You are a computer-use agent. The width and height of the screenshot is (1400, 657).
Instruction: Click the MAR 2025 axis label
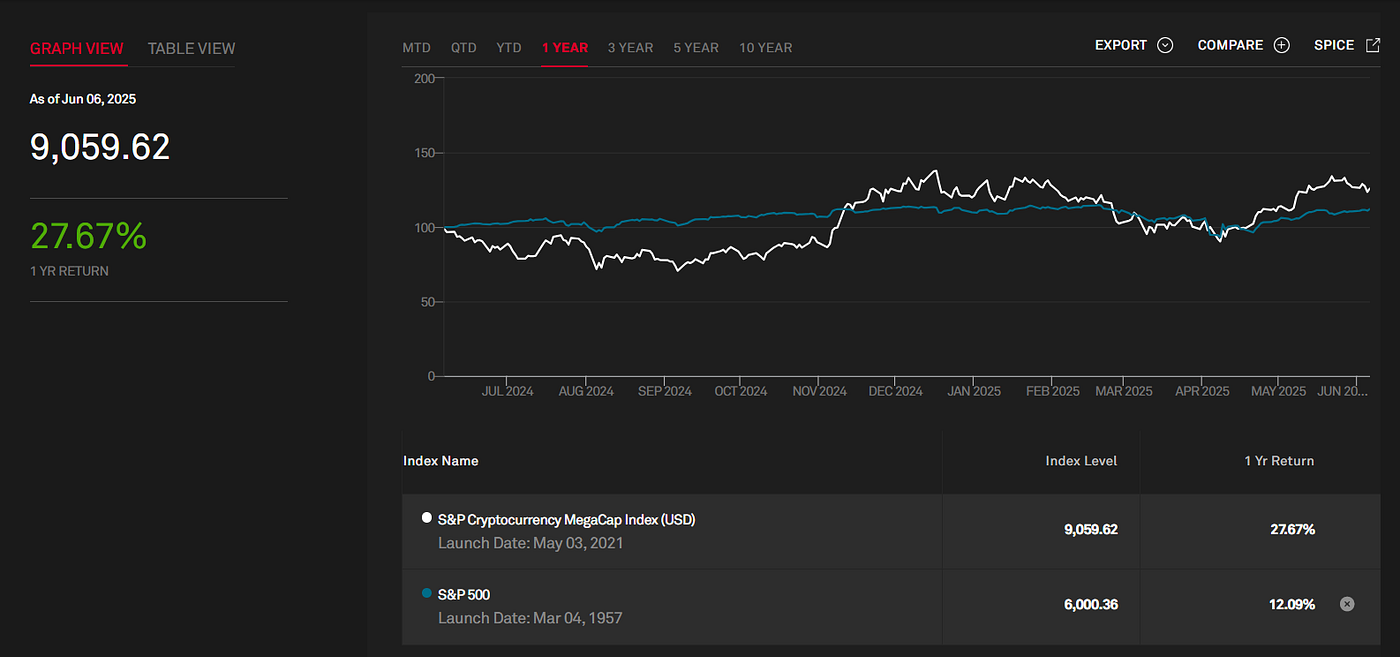coord(1124,391)
